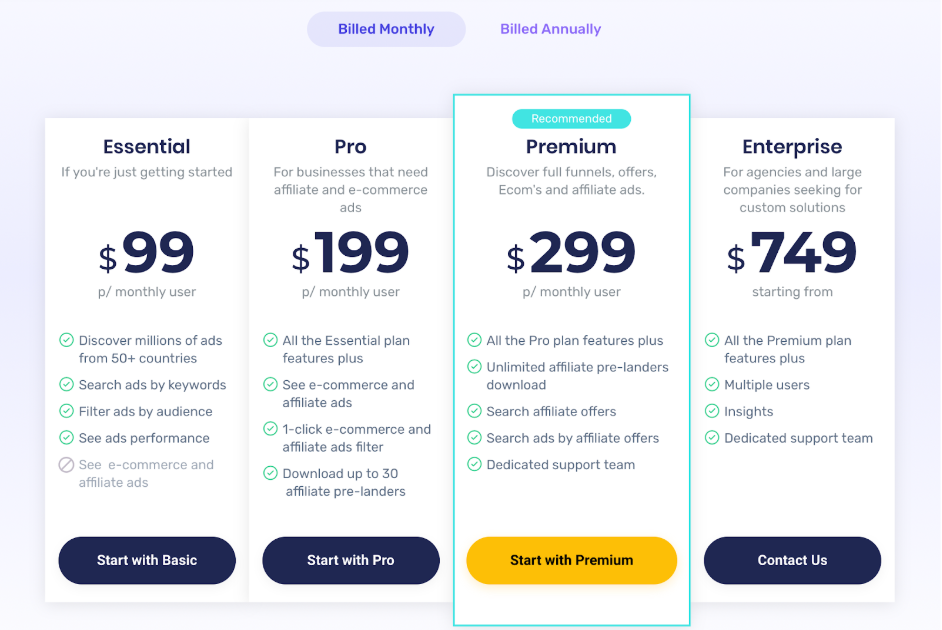942x630 pixels.
Task: Click the disabled icon beside See e-commerce and affiliate ads
Action: [66, 465]
